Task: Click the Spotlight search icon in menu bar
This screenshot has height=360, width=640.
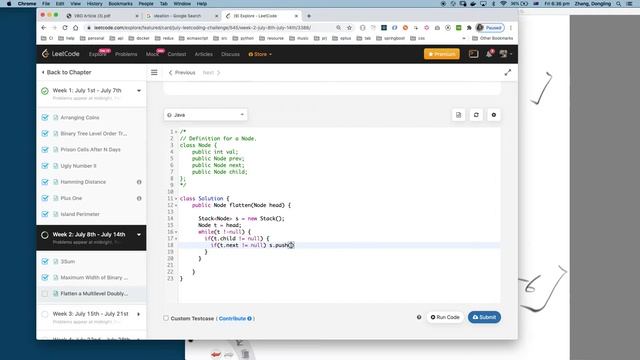Action: click(x=619, y=4)
